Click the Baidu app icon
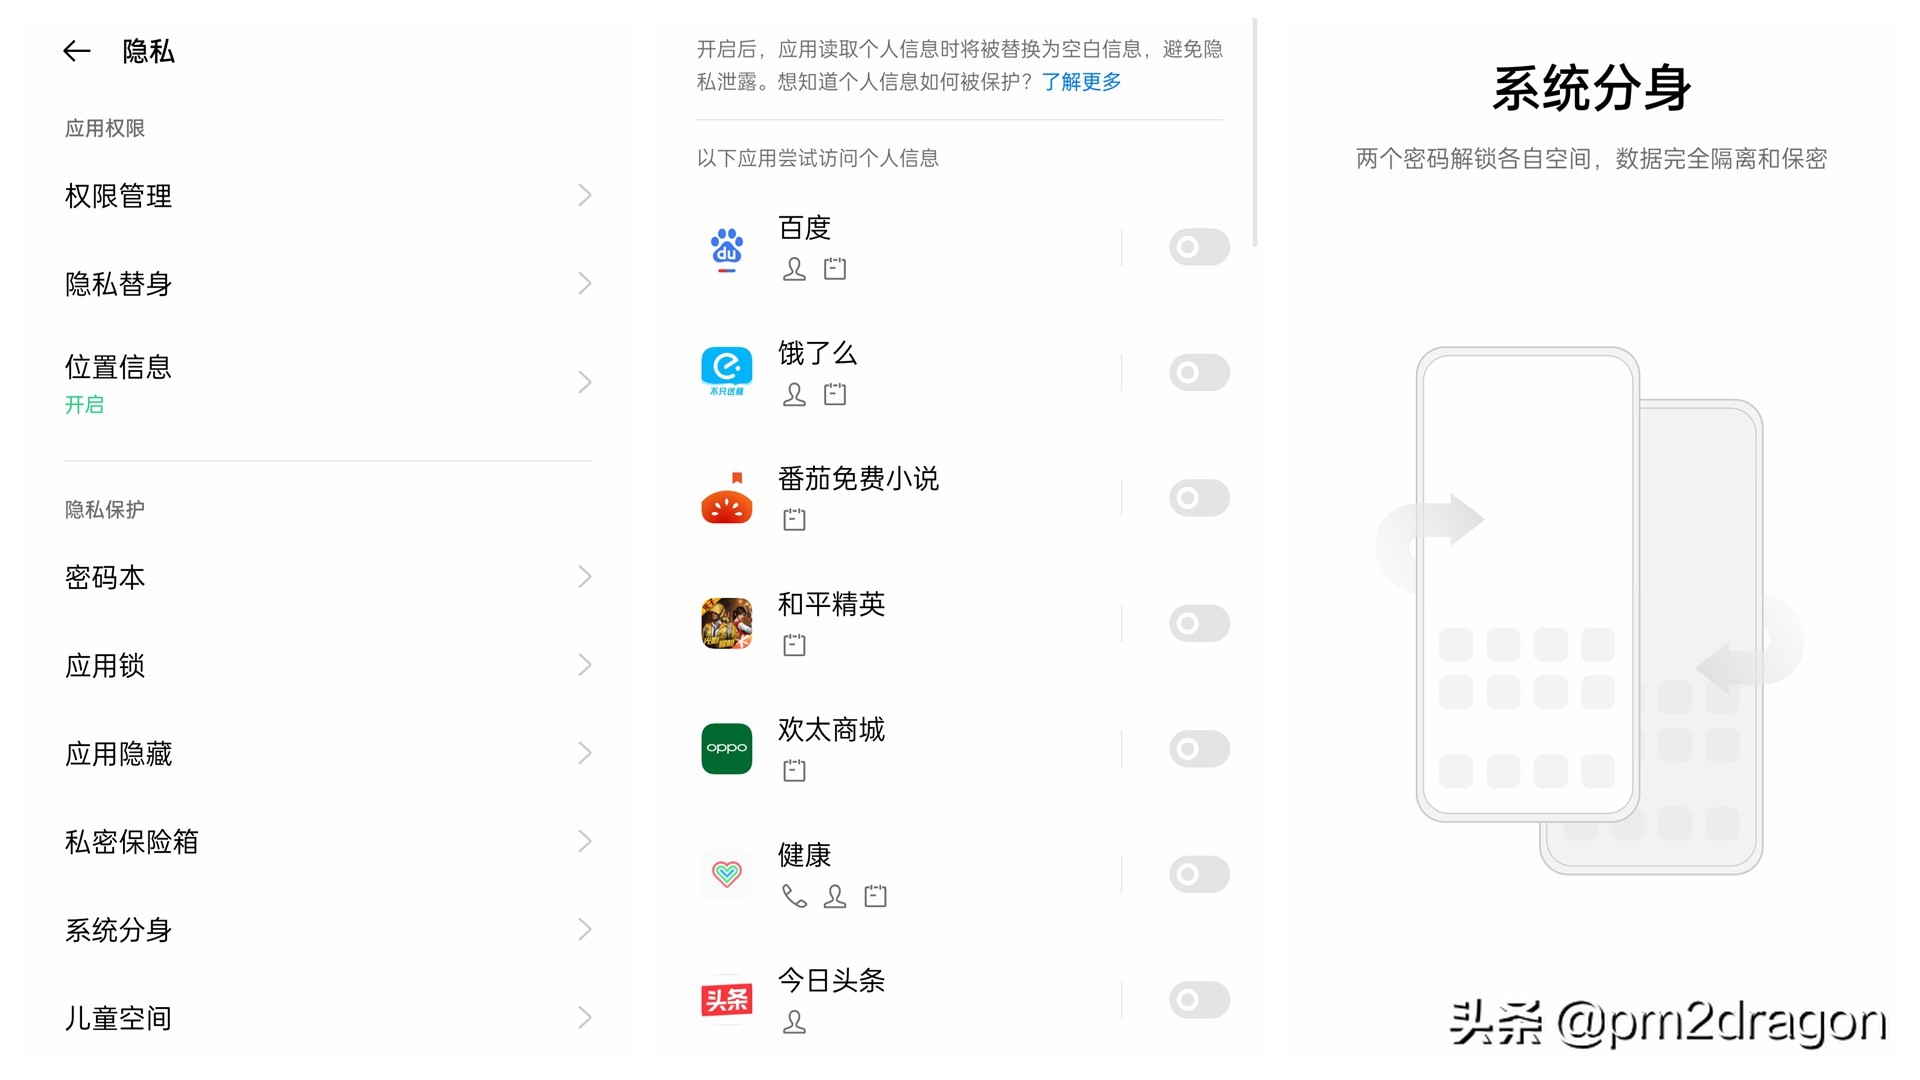Screen dimensions: 1920x1080 pos(727,248)
